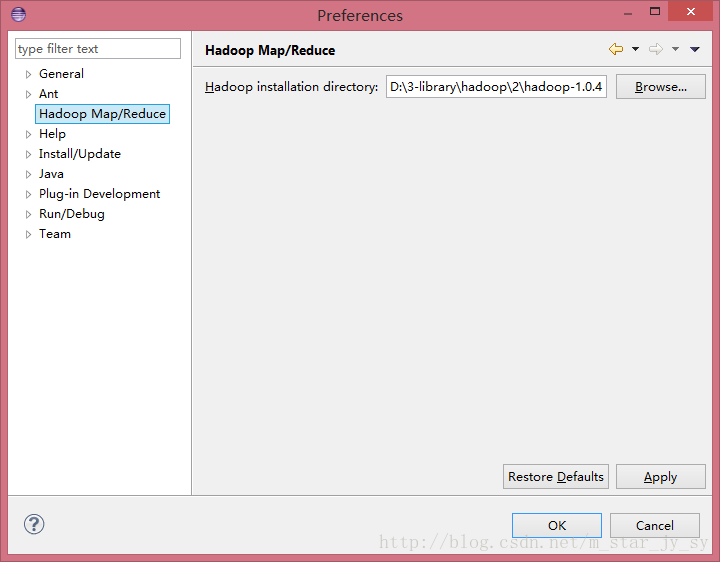720x562 pixels.
Task: Expand the Install/Update tree node
Action: [x=28, y=154]
